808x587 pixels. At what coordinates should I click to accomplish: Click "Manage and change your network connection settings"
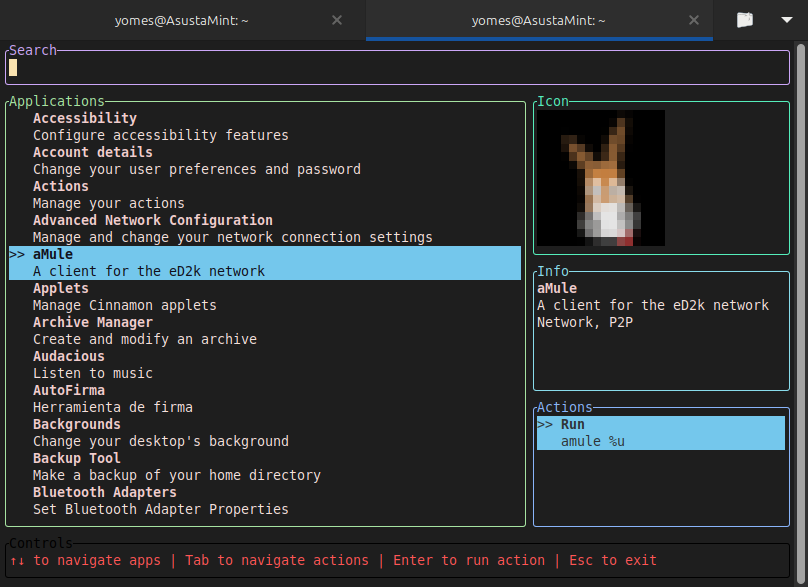point(233,237)
